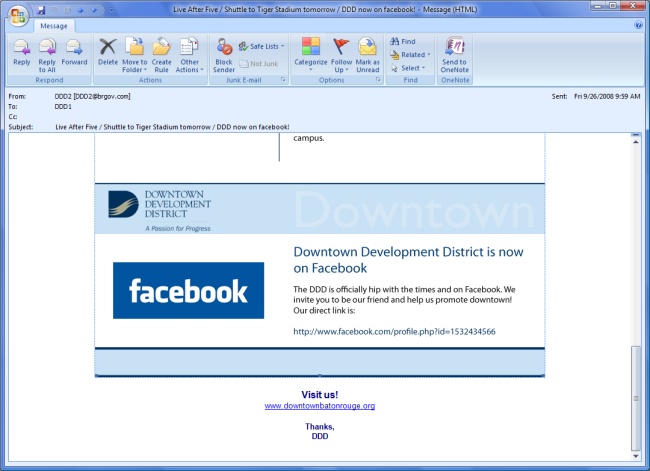Viewport: 650px width, 471px height.
Task: Open www.downtownbatonrouge.org link
Action: (x=319, y=406)
